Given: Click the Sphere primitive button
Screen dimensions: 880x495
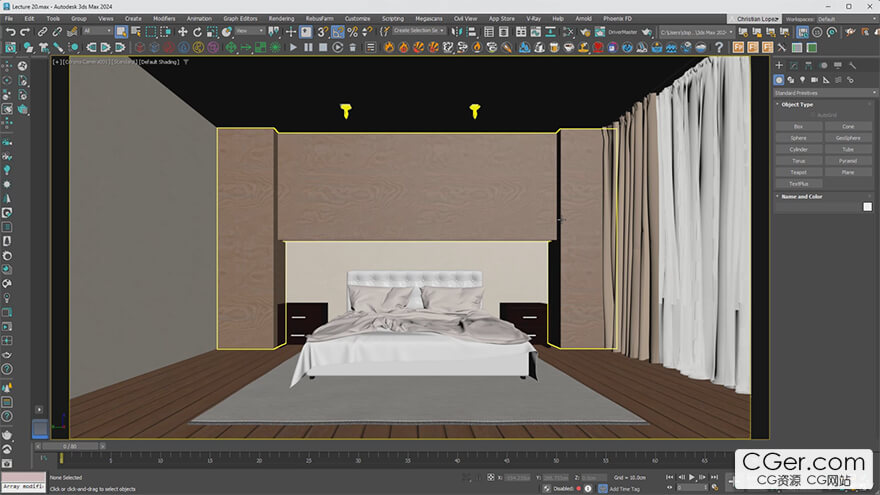Looking at the screenshot, I should (798, 138).
